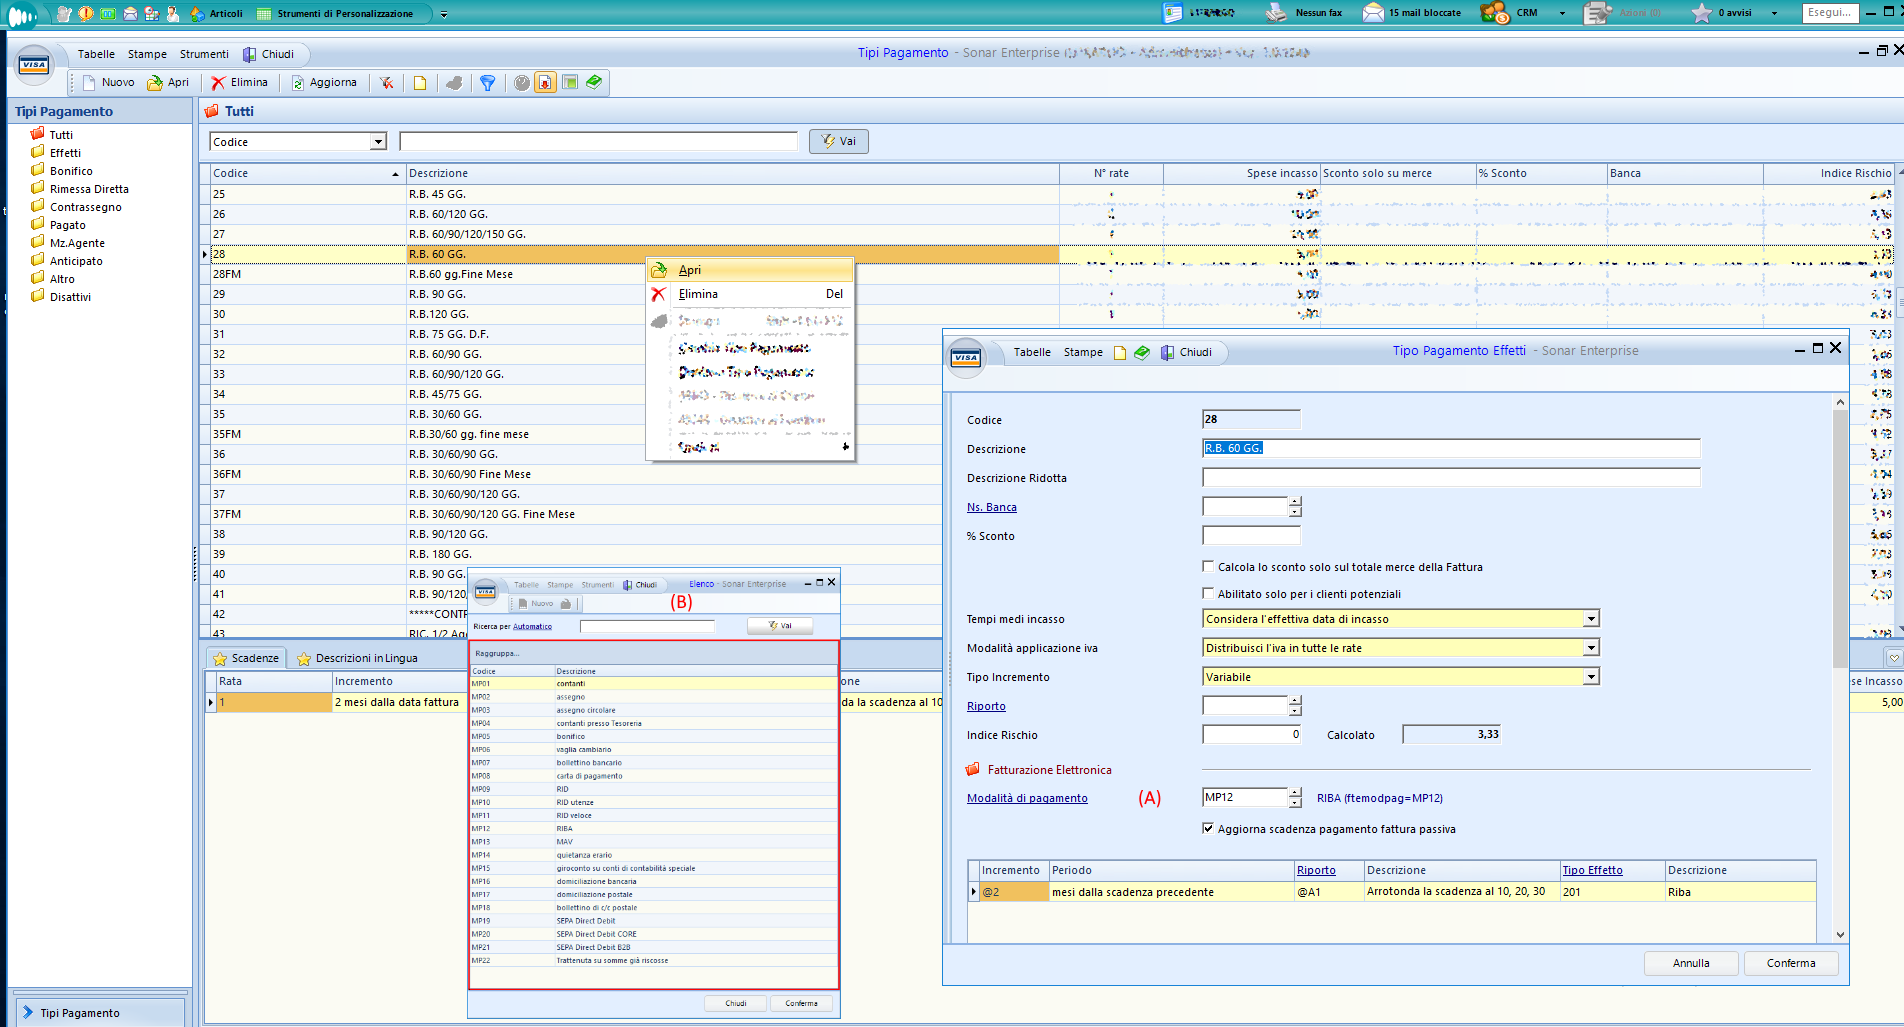This screenshot has width=1904, height=1027.
Task: Check Abilitato solo per i clienti potenziali
Action: [1208, 593]
